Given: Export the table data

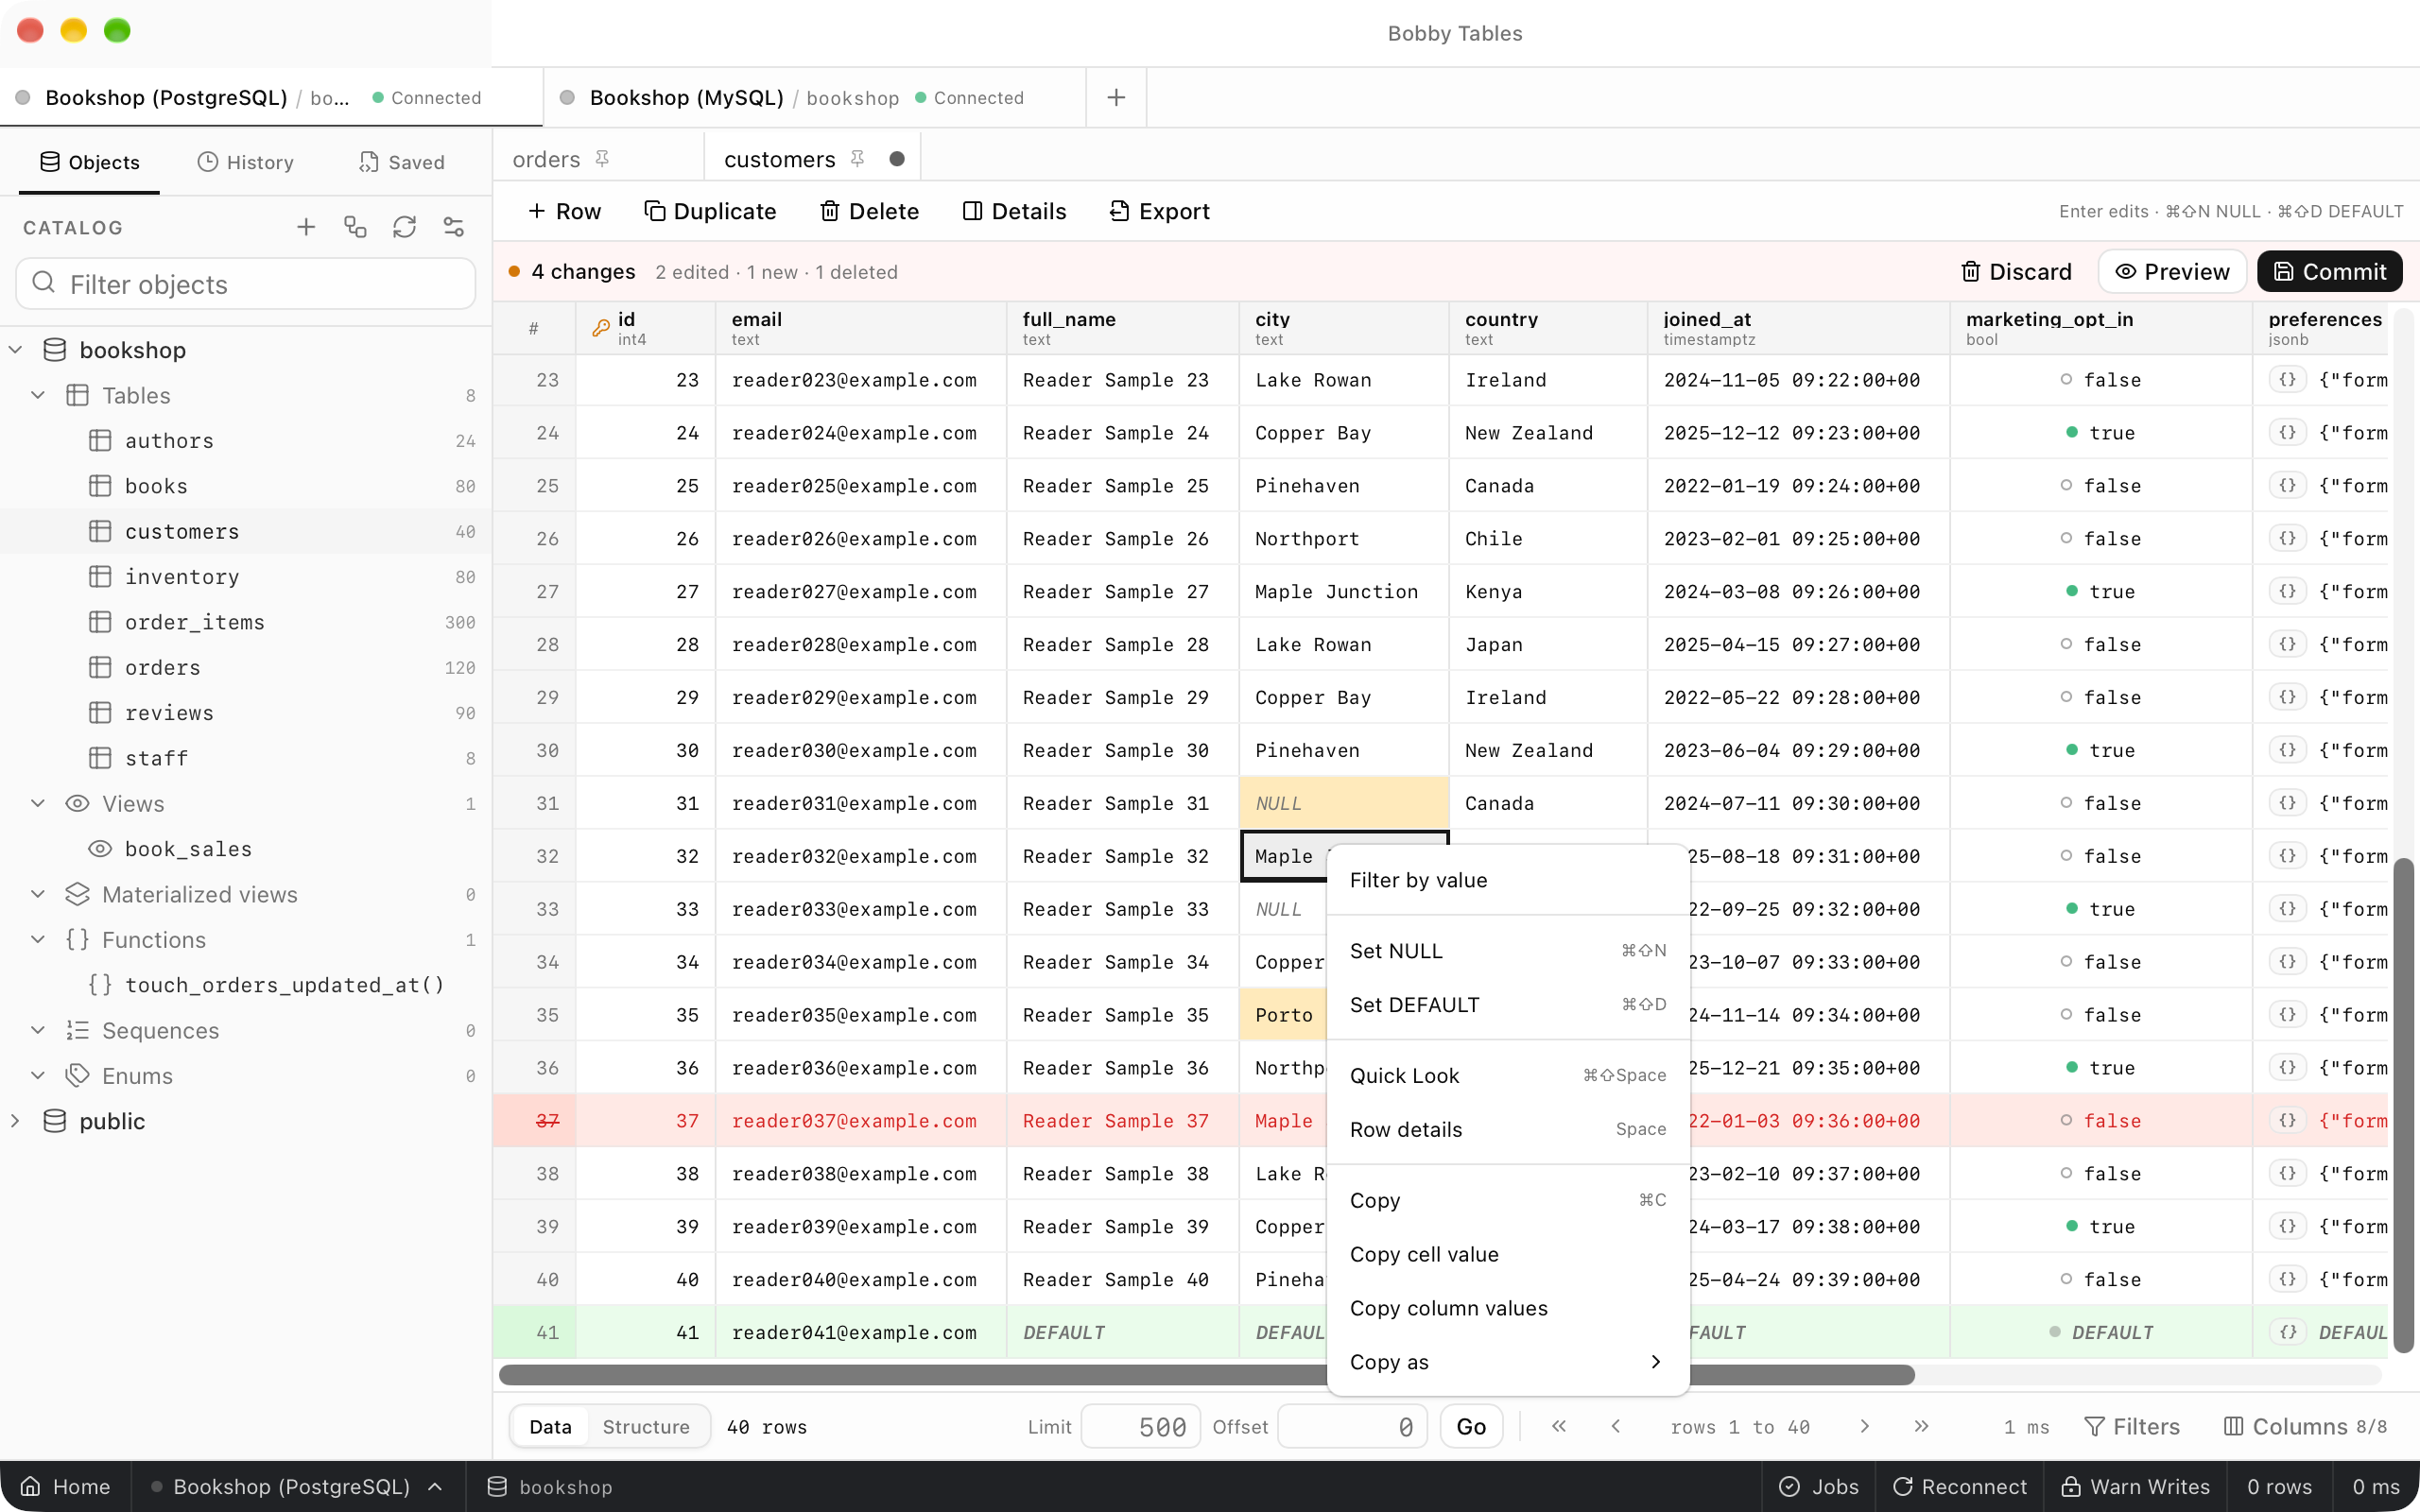Looking at the screenshot, I should pos(1160,211).
